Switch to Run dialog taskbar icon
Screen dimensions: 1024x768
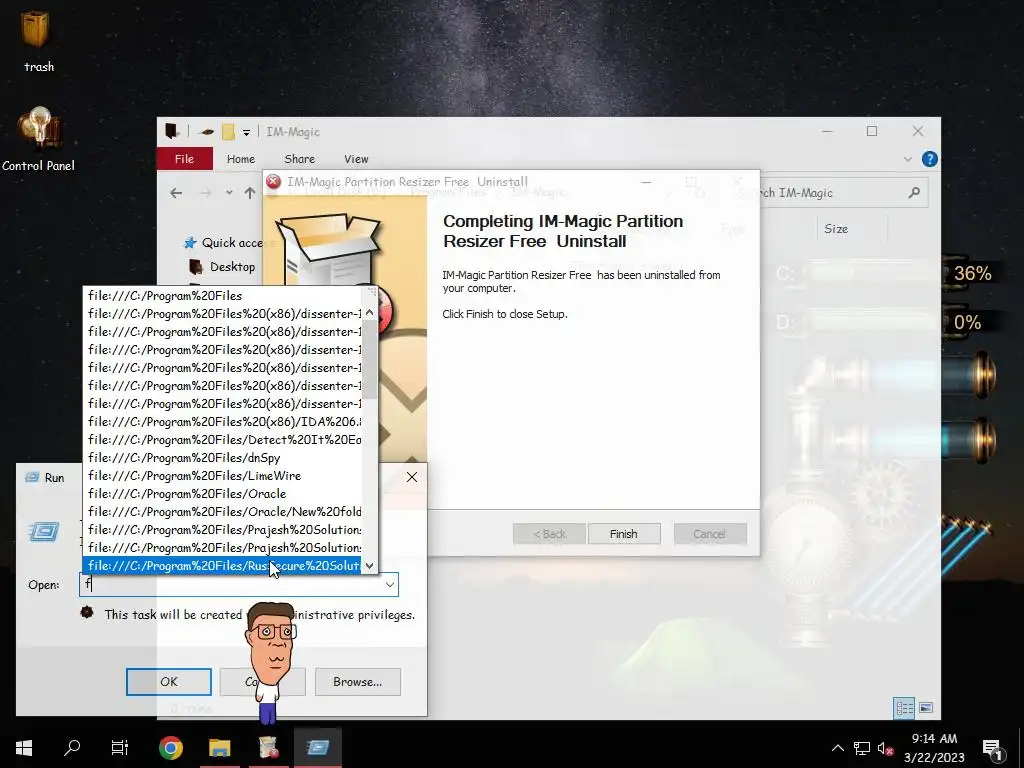click(317, 748)
